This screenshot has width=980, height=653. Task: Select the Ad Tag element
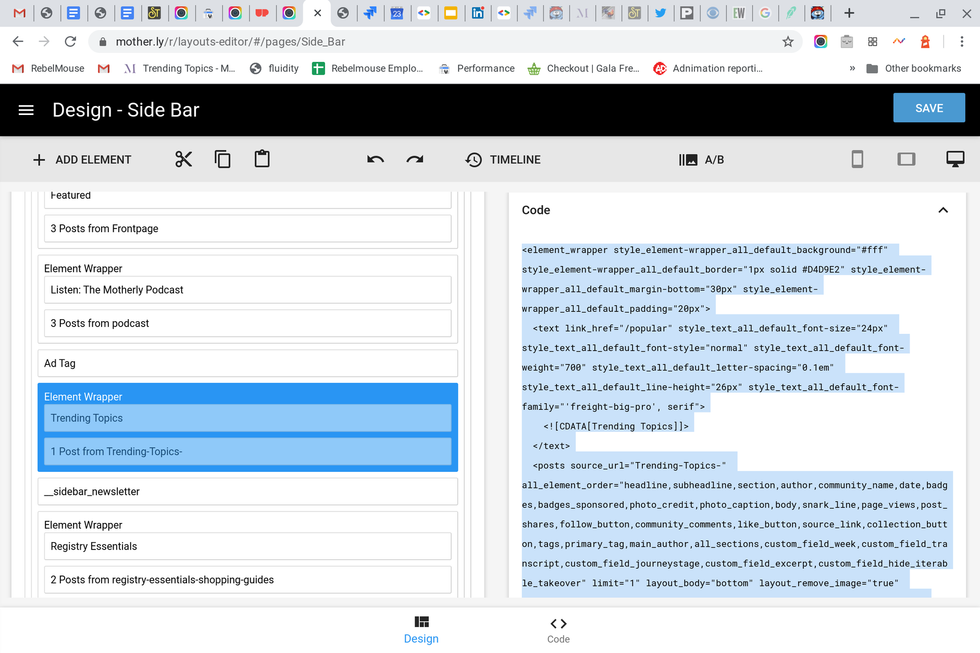pyautogui.click(x=247, y=364)
